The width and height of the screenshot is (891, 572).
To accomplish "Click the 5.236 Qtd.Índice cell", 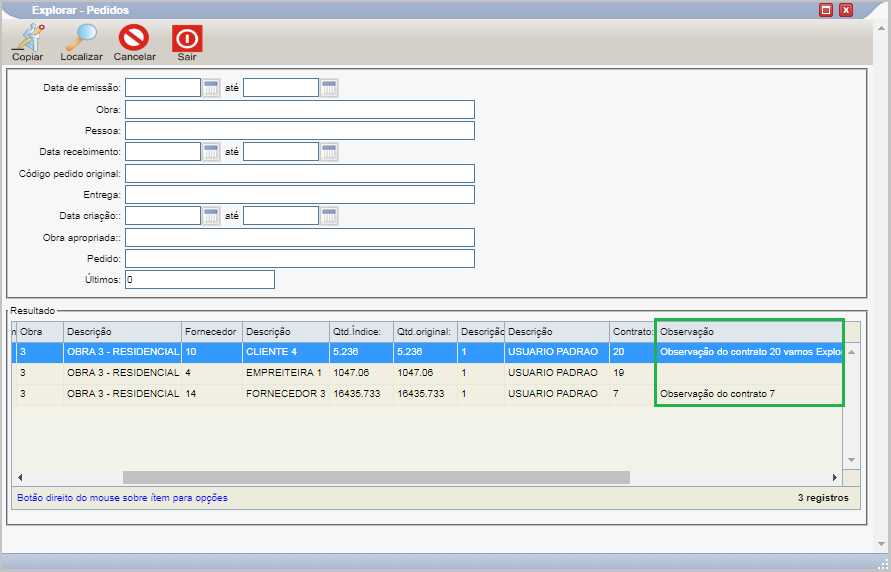I will point(361,352).
